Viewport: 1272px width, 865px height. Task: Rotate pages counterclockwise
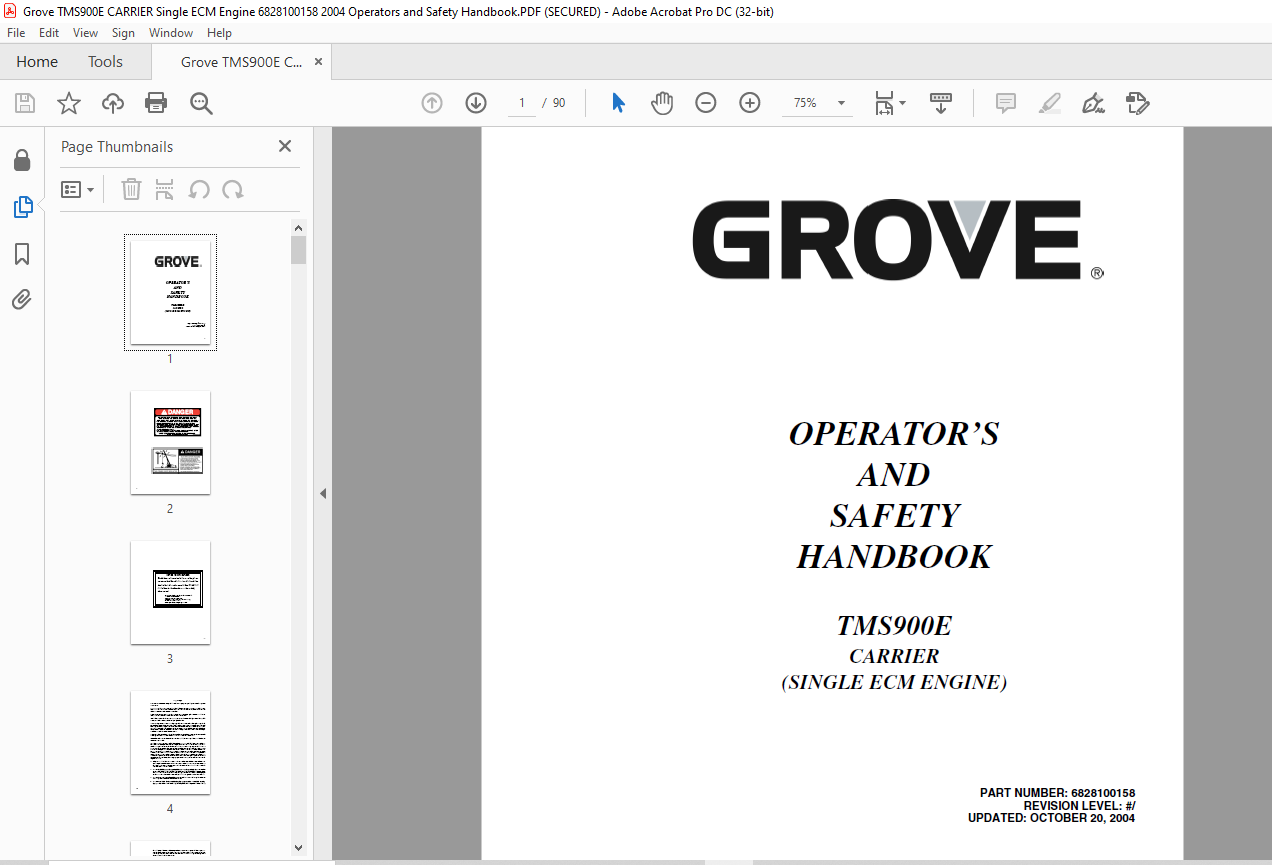(x=199, y=189)
